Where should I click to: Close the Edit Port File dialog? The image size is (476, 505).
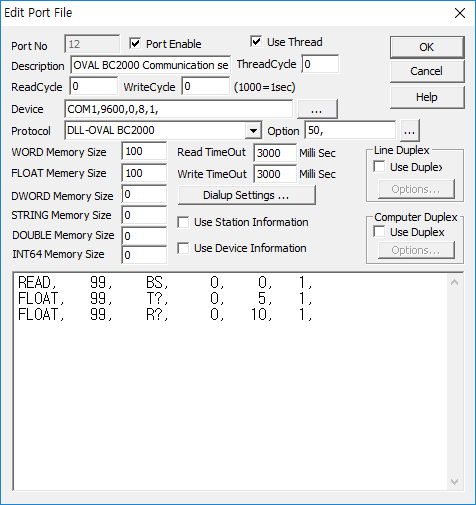[460, 13]
